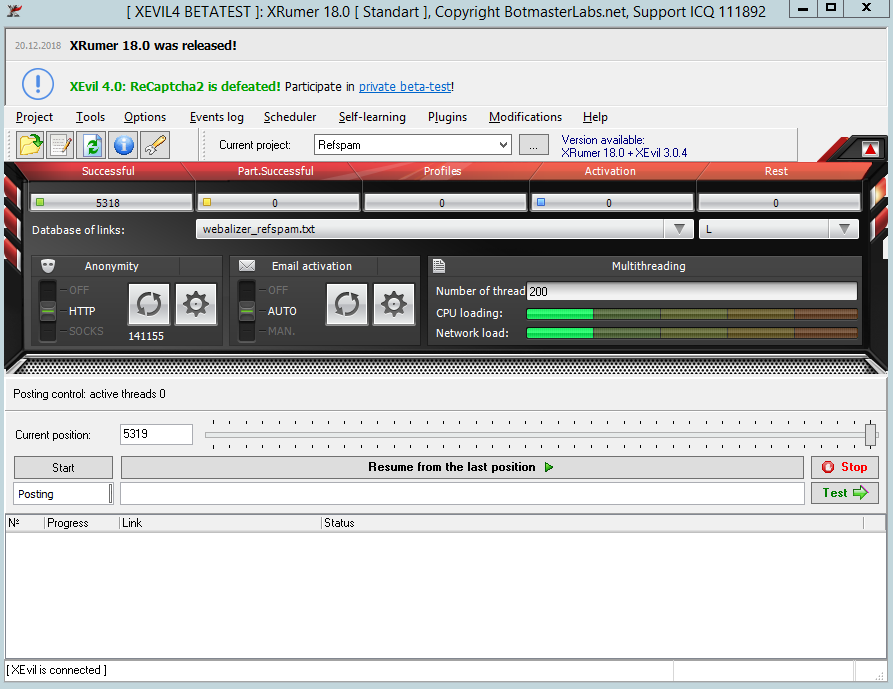
Task: Open the Help menu
Action: (x=595, y=117)
